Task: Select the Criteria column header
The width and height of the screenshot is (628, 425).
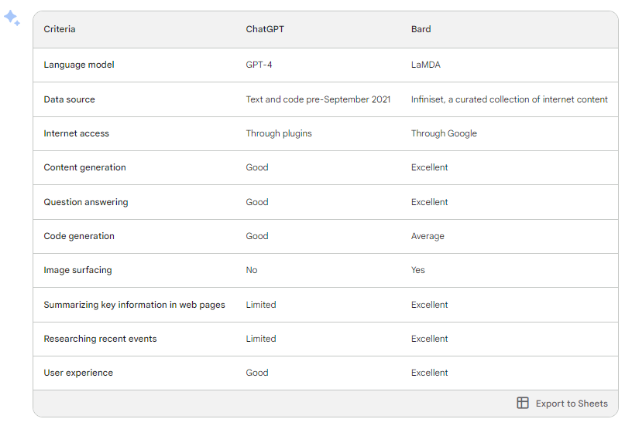Action: tap(59, 29)
